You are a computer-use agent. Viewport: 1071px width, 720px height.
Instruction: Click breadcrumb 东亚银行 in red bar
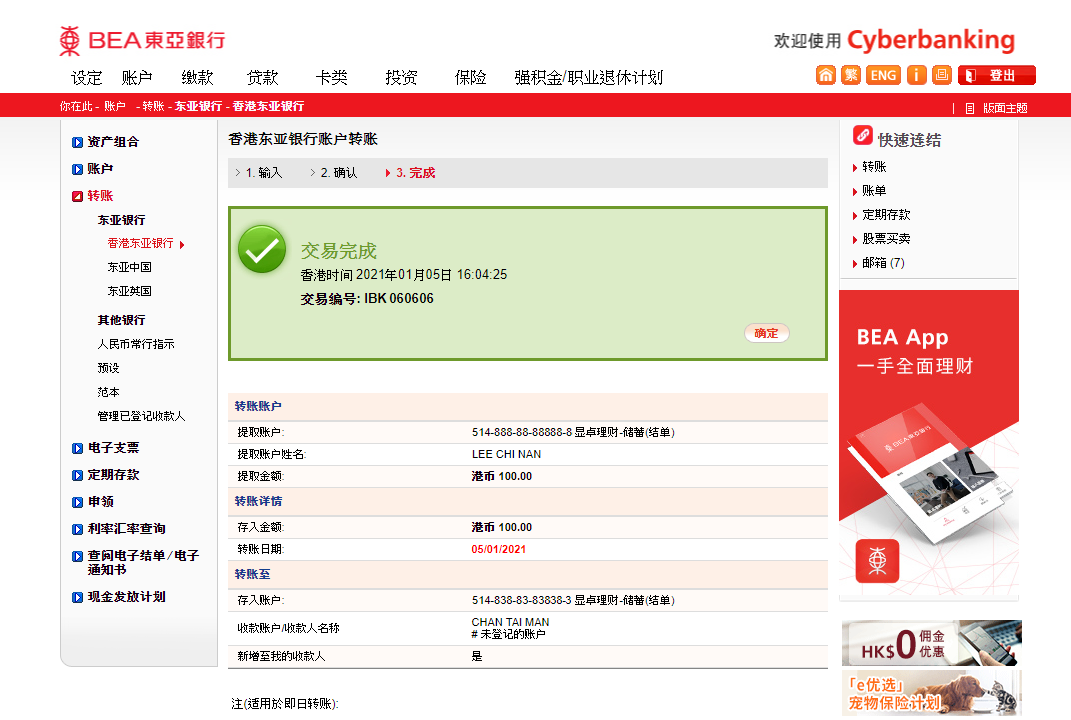pos(198,106)
